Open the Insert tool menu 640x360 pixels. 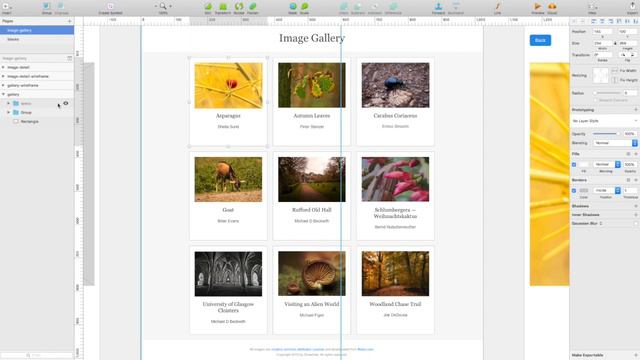pos(7,7)
